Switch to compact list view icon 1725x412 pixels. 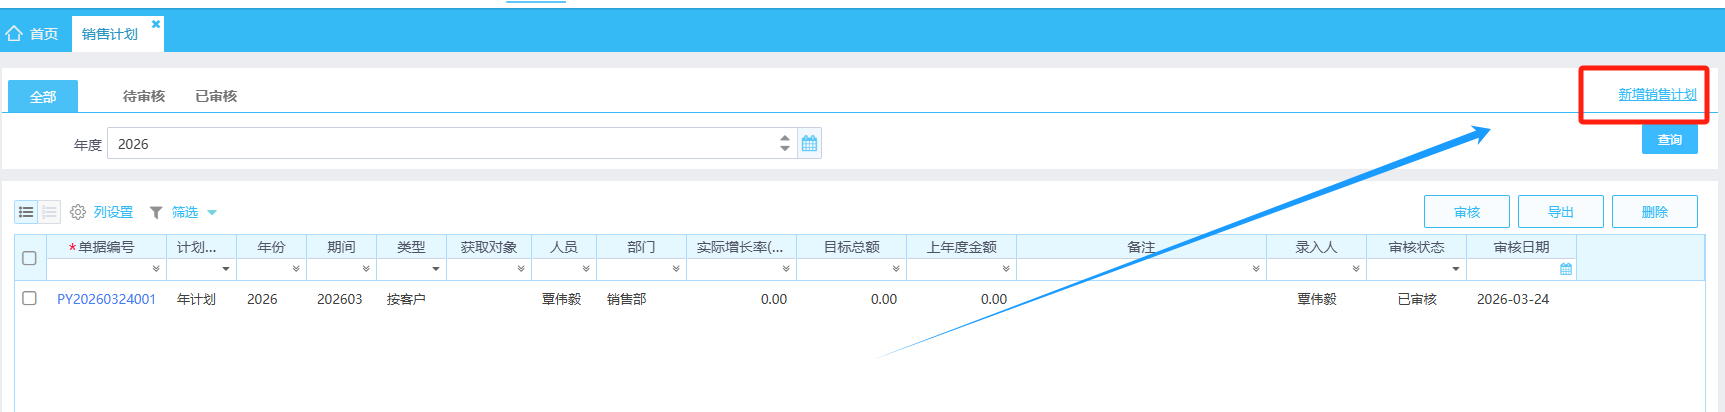(26, 212)
